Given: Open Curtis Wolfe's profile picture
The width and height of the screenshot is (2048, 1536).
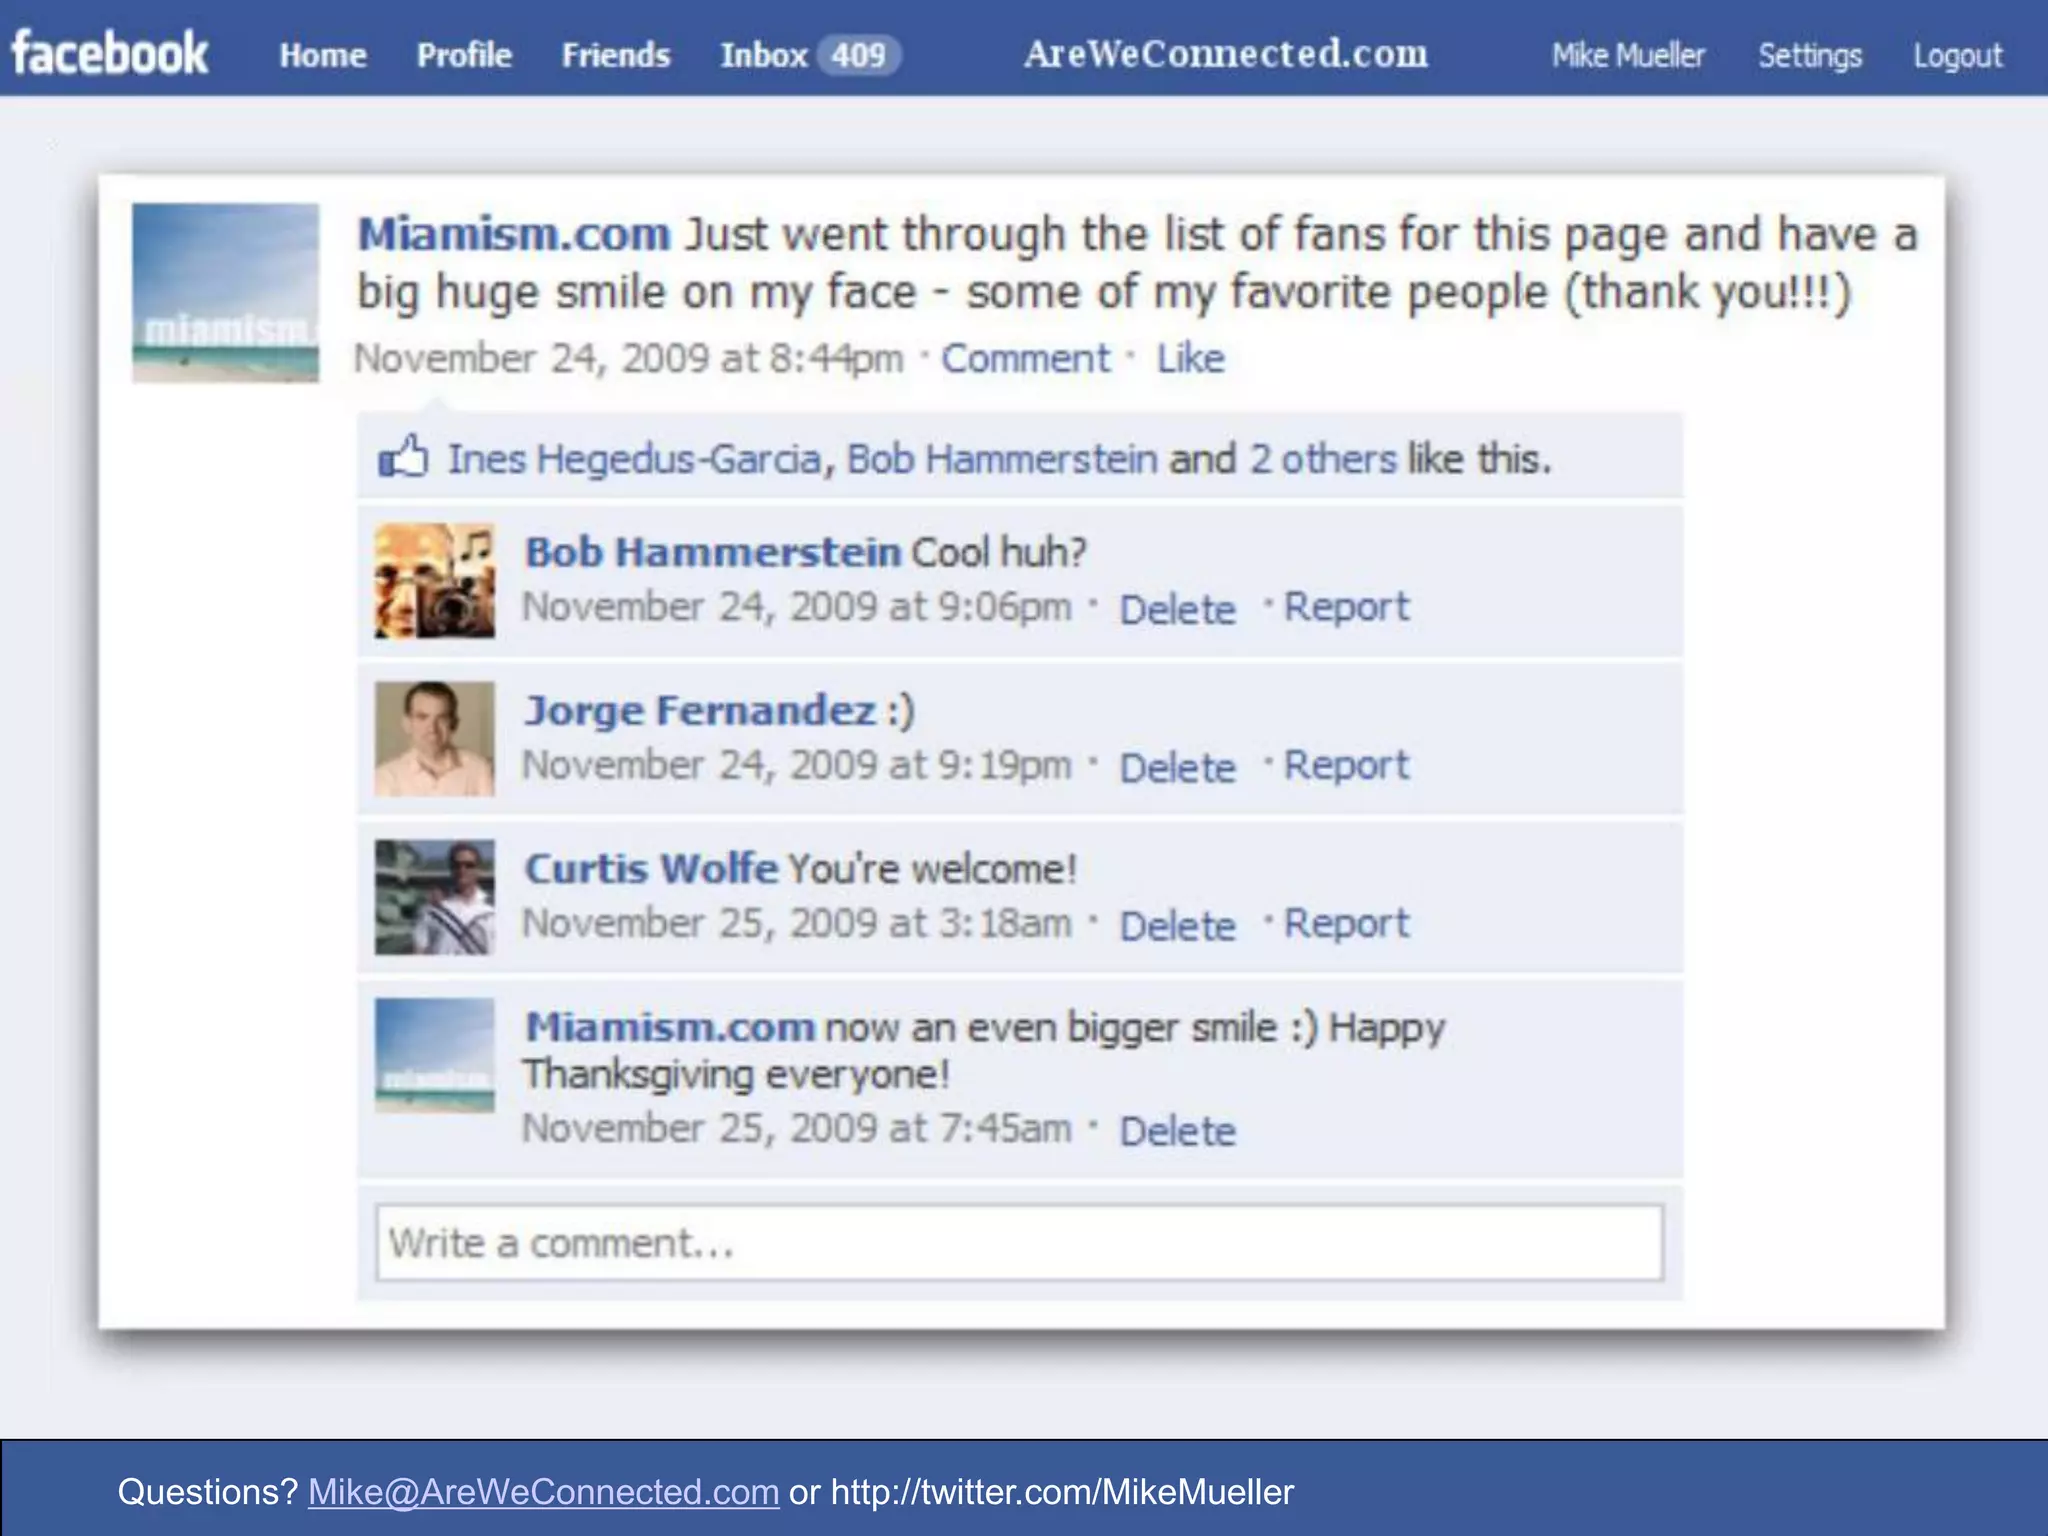Looking at the screenshot, I should (434, 897).
